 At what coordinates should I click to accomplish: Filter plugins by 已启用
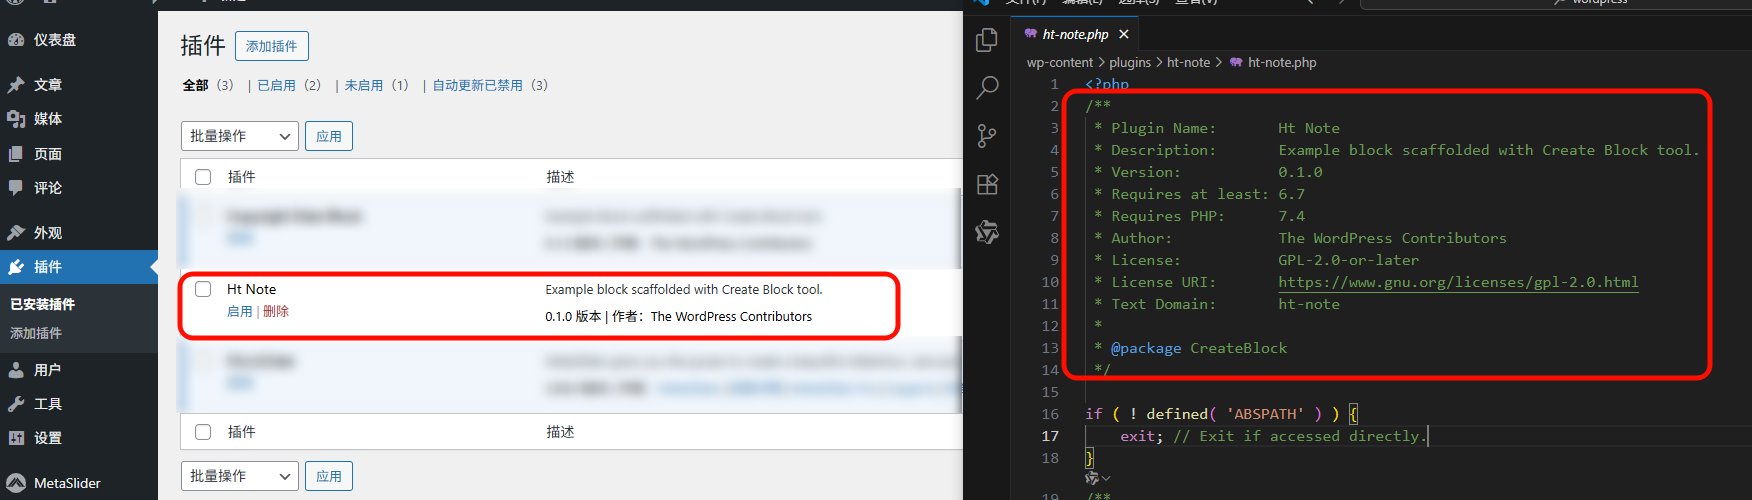(277, 85)
